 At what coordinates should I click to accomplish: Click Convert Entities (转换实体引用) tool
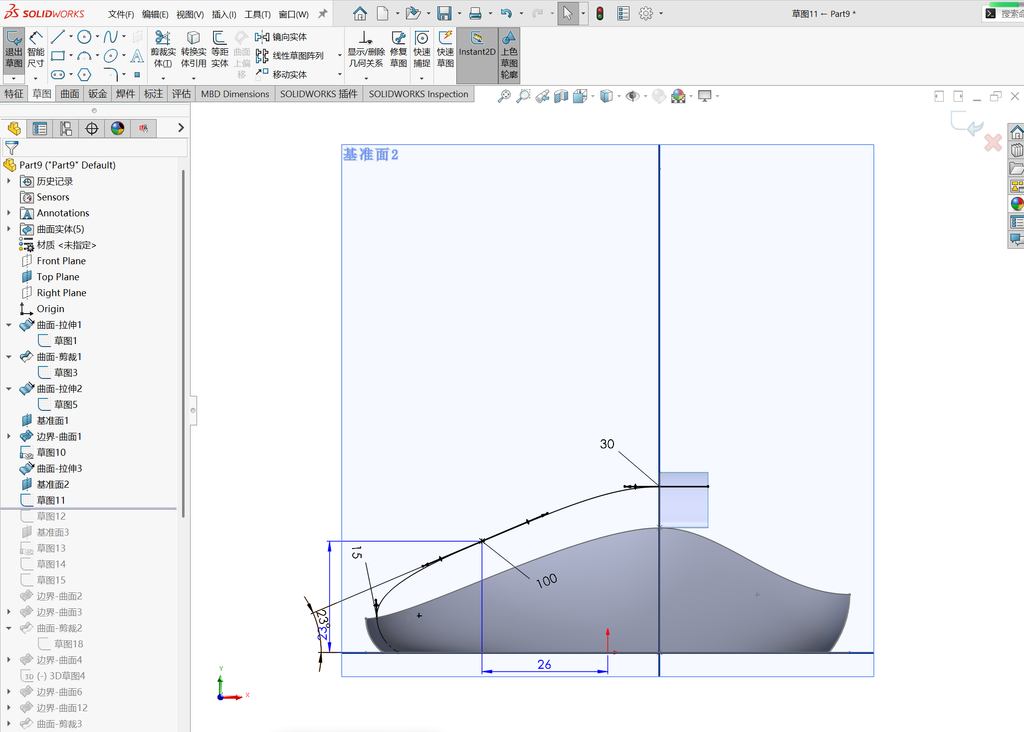tap(193, 49)
